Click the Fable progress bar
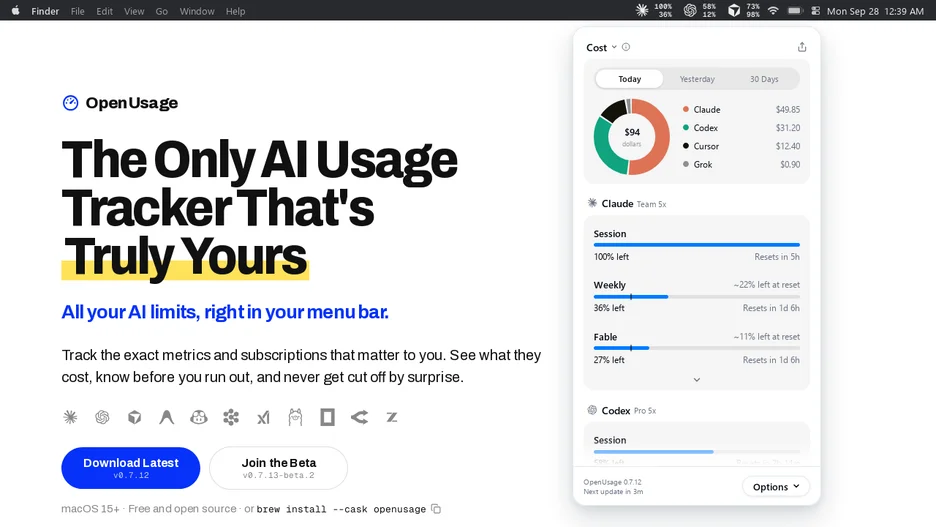 click(697, 348)
